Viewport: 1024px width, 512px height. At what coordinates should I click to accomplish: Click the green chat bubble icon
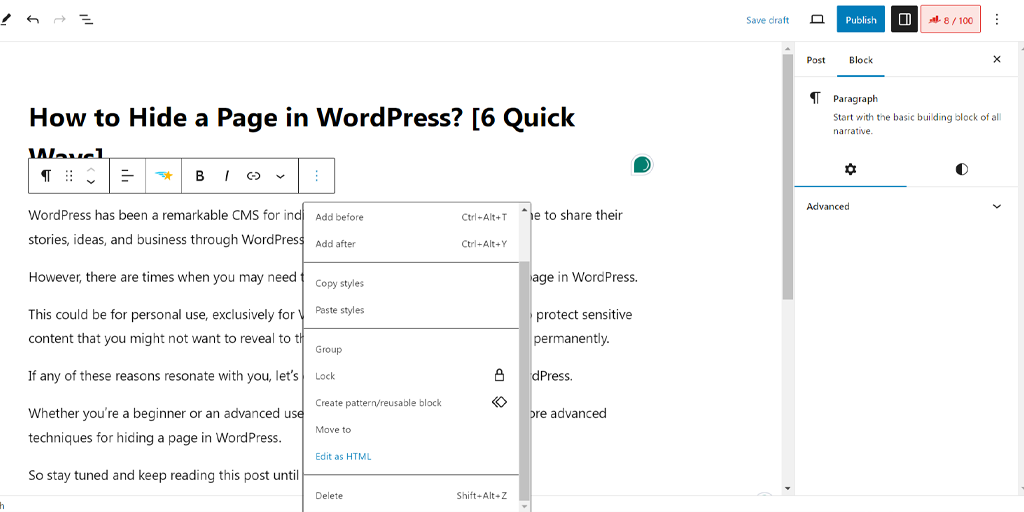point(642,165)
